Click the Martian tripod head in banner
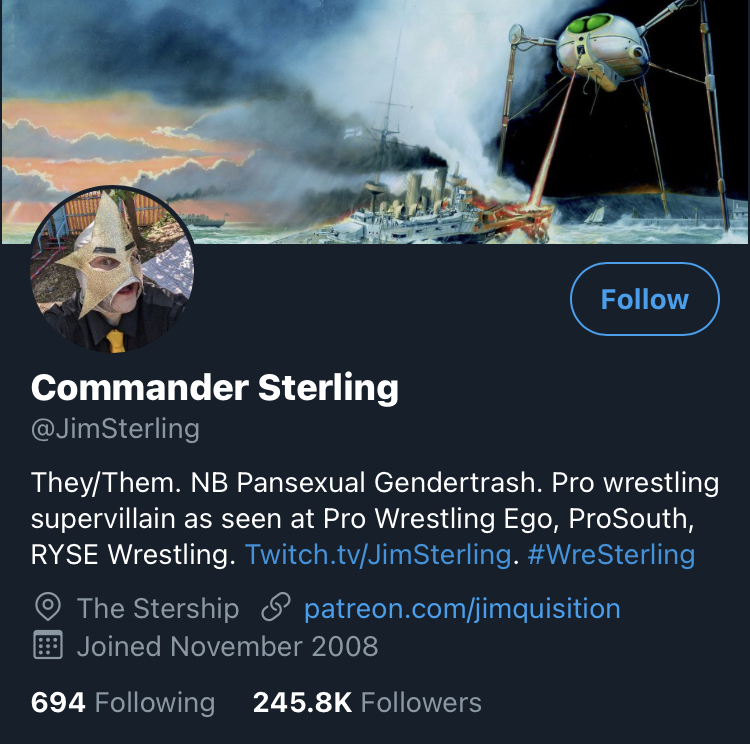The image size is (750, 744). point(602,49)
